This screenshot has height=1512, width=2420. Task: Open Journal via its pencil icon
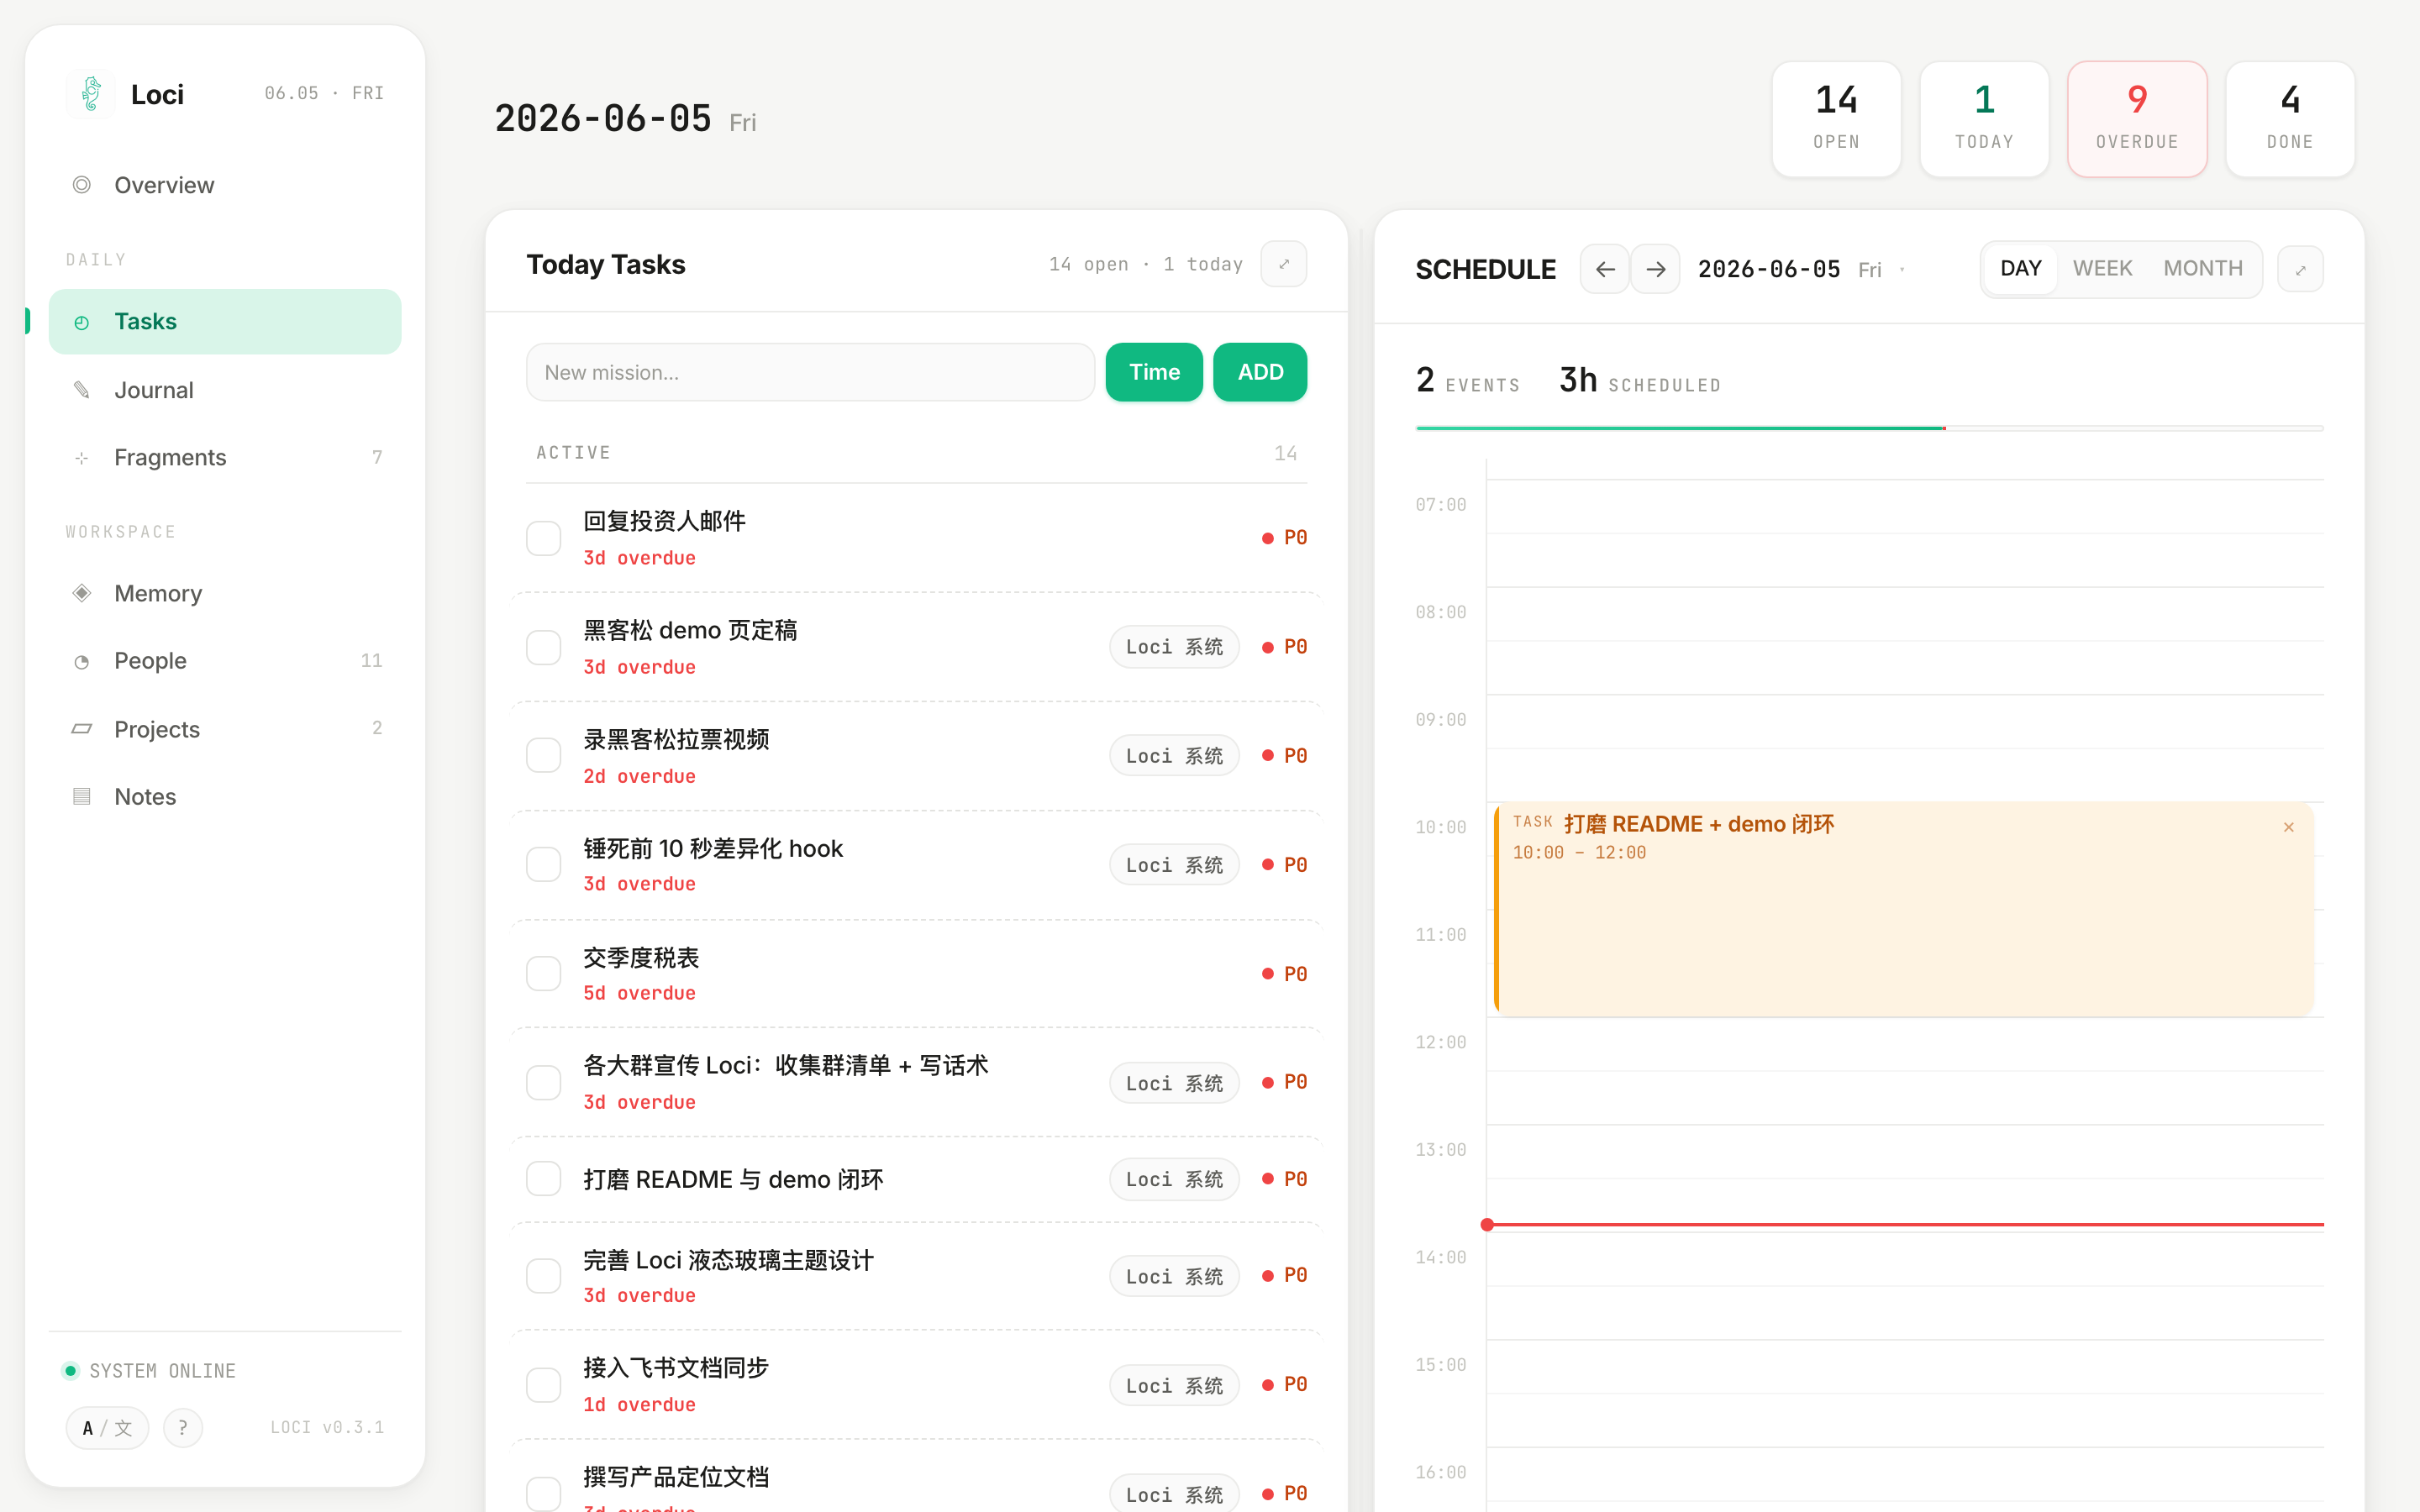82,390
